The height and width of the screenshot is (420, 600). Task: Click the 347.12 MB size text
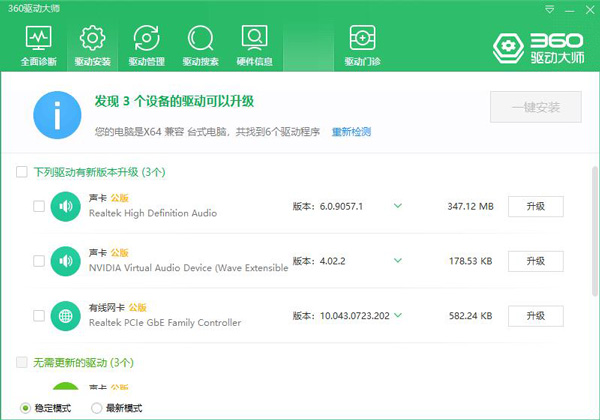471,207
